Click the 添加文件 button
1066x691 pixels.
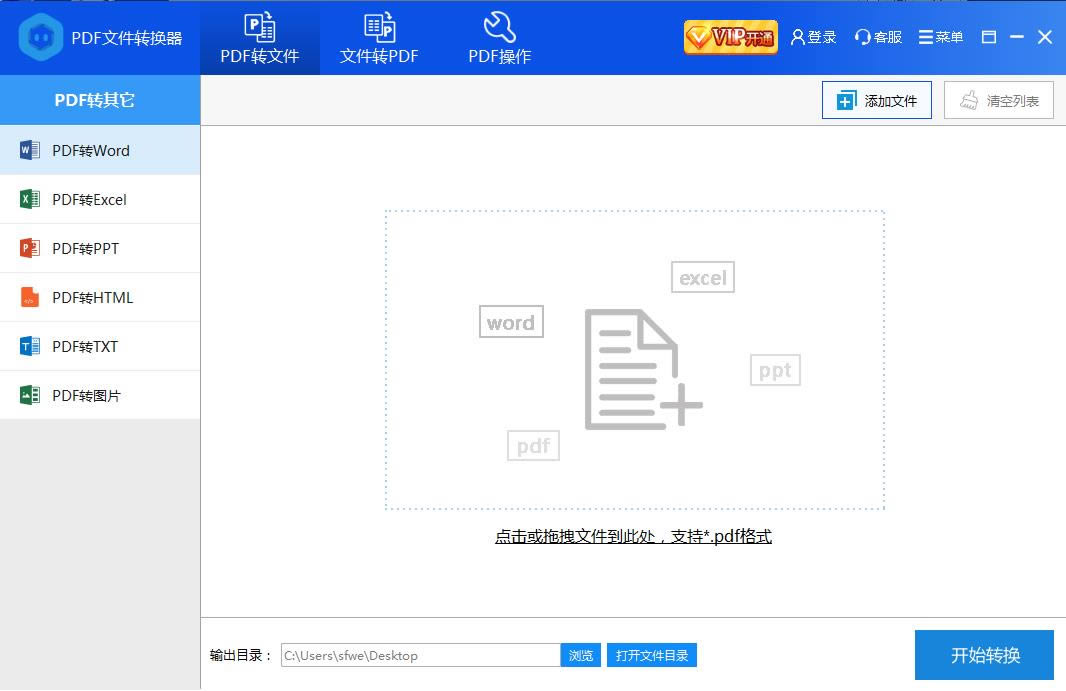(x=876, y=101)
